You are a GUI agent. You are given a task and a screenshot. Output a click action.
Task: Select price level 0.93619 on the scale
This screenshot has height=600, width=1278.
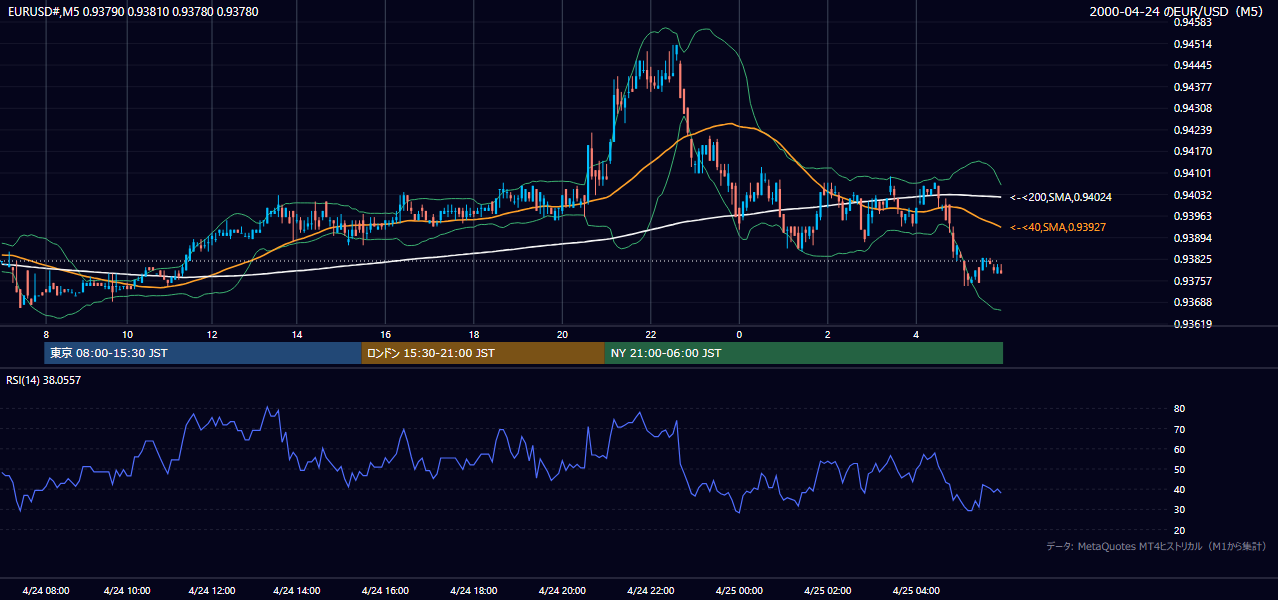click(x=1193, y=324)
